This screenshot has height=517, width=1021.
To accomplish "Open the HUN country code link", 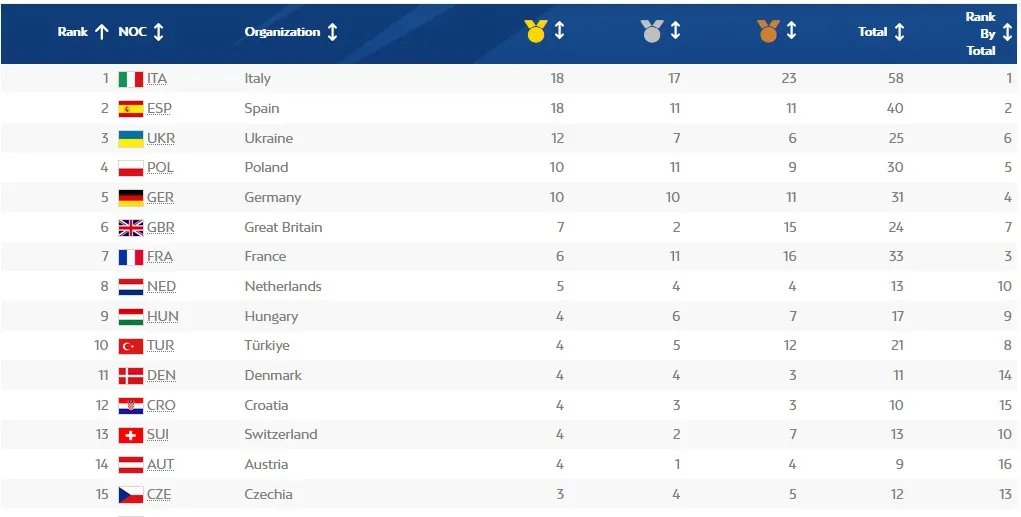I will tap(162, 316).
